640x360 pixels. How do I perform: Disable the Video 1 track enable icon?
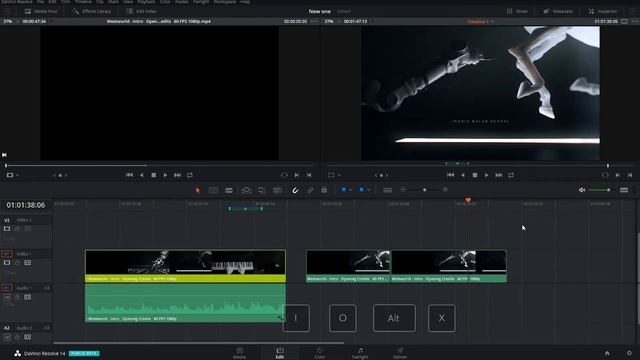7,263
